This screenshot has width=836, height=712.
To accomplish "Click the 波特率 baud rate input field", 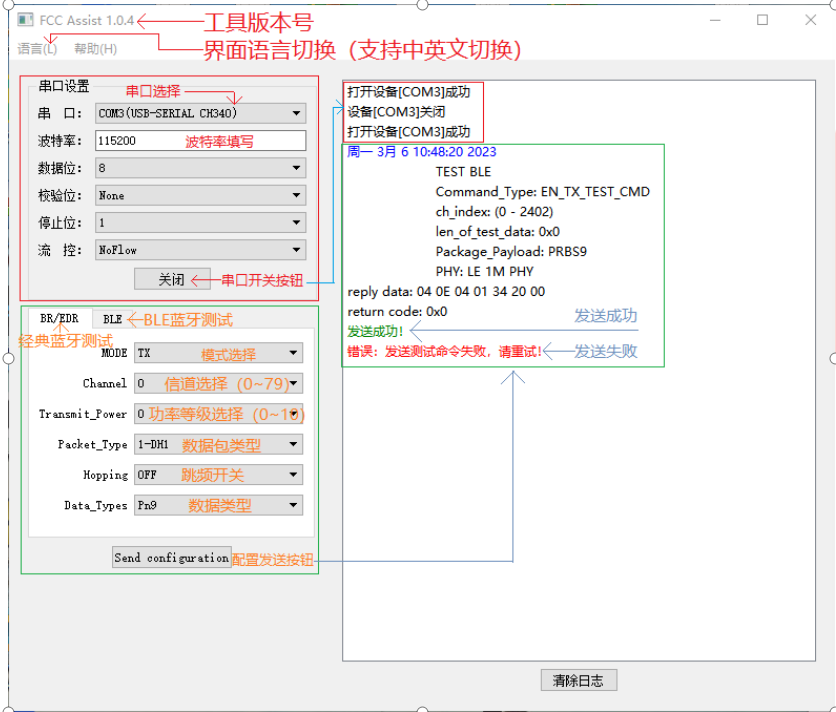I will pos(200,141).
